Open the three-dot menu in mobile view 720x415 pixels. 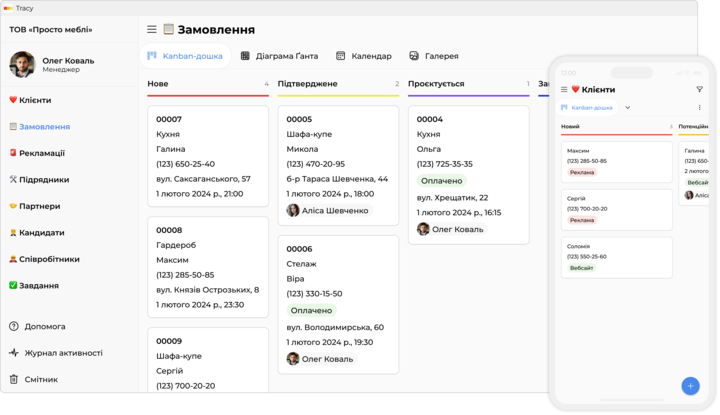699,108
